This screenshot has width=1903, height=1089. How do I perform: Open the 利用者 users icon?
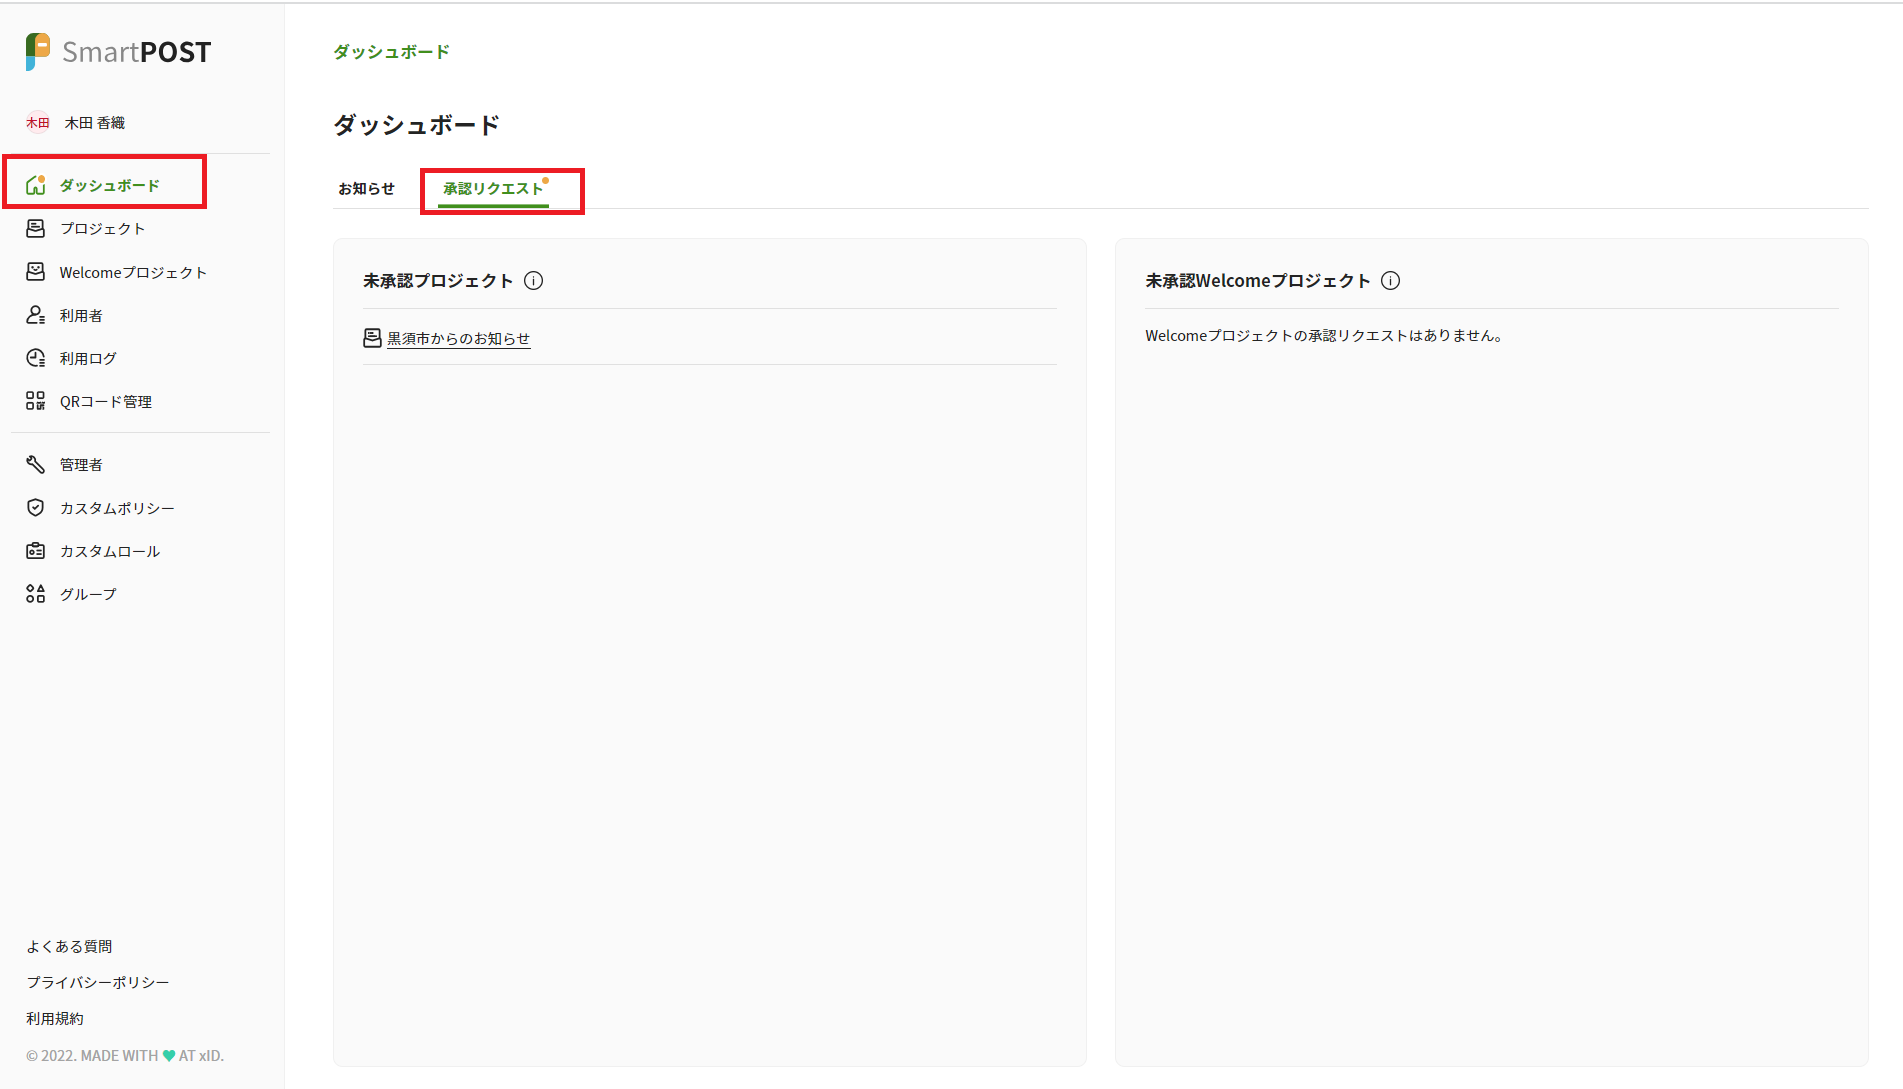(x=36, y=315)
